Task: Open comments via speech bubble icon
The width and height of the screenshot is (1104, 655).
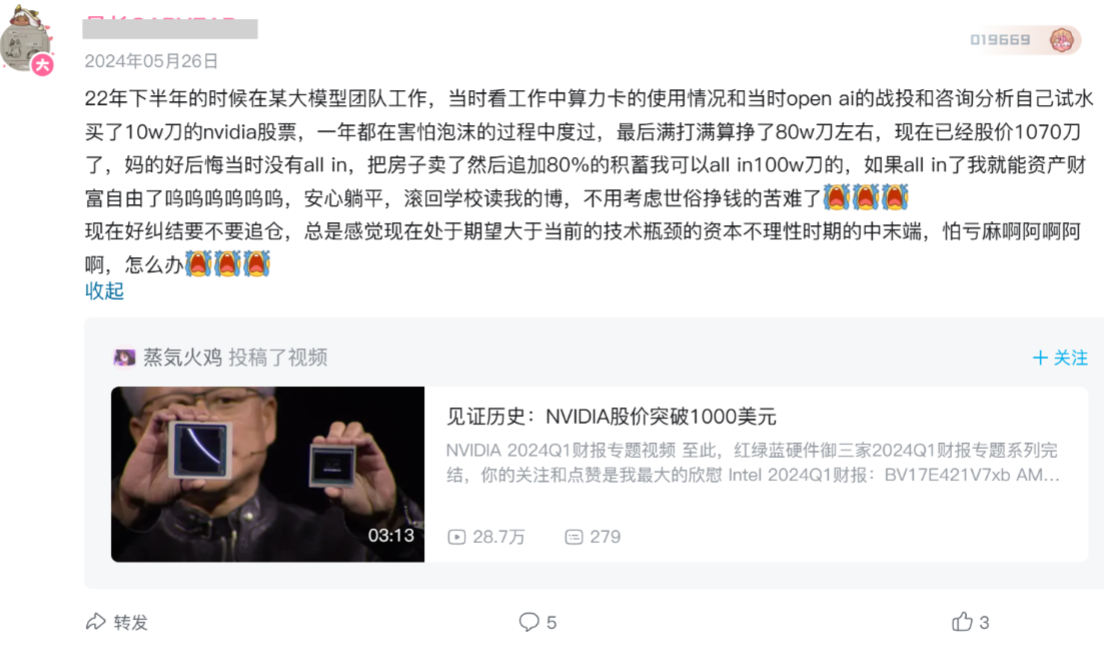Action: click(x=529, y=622)
